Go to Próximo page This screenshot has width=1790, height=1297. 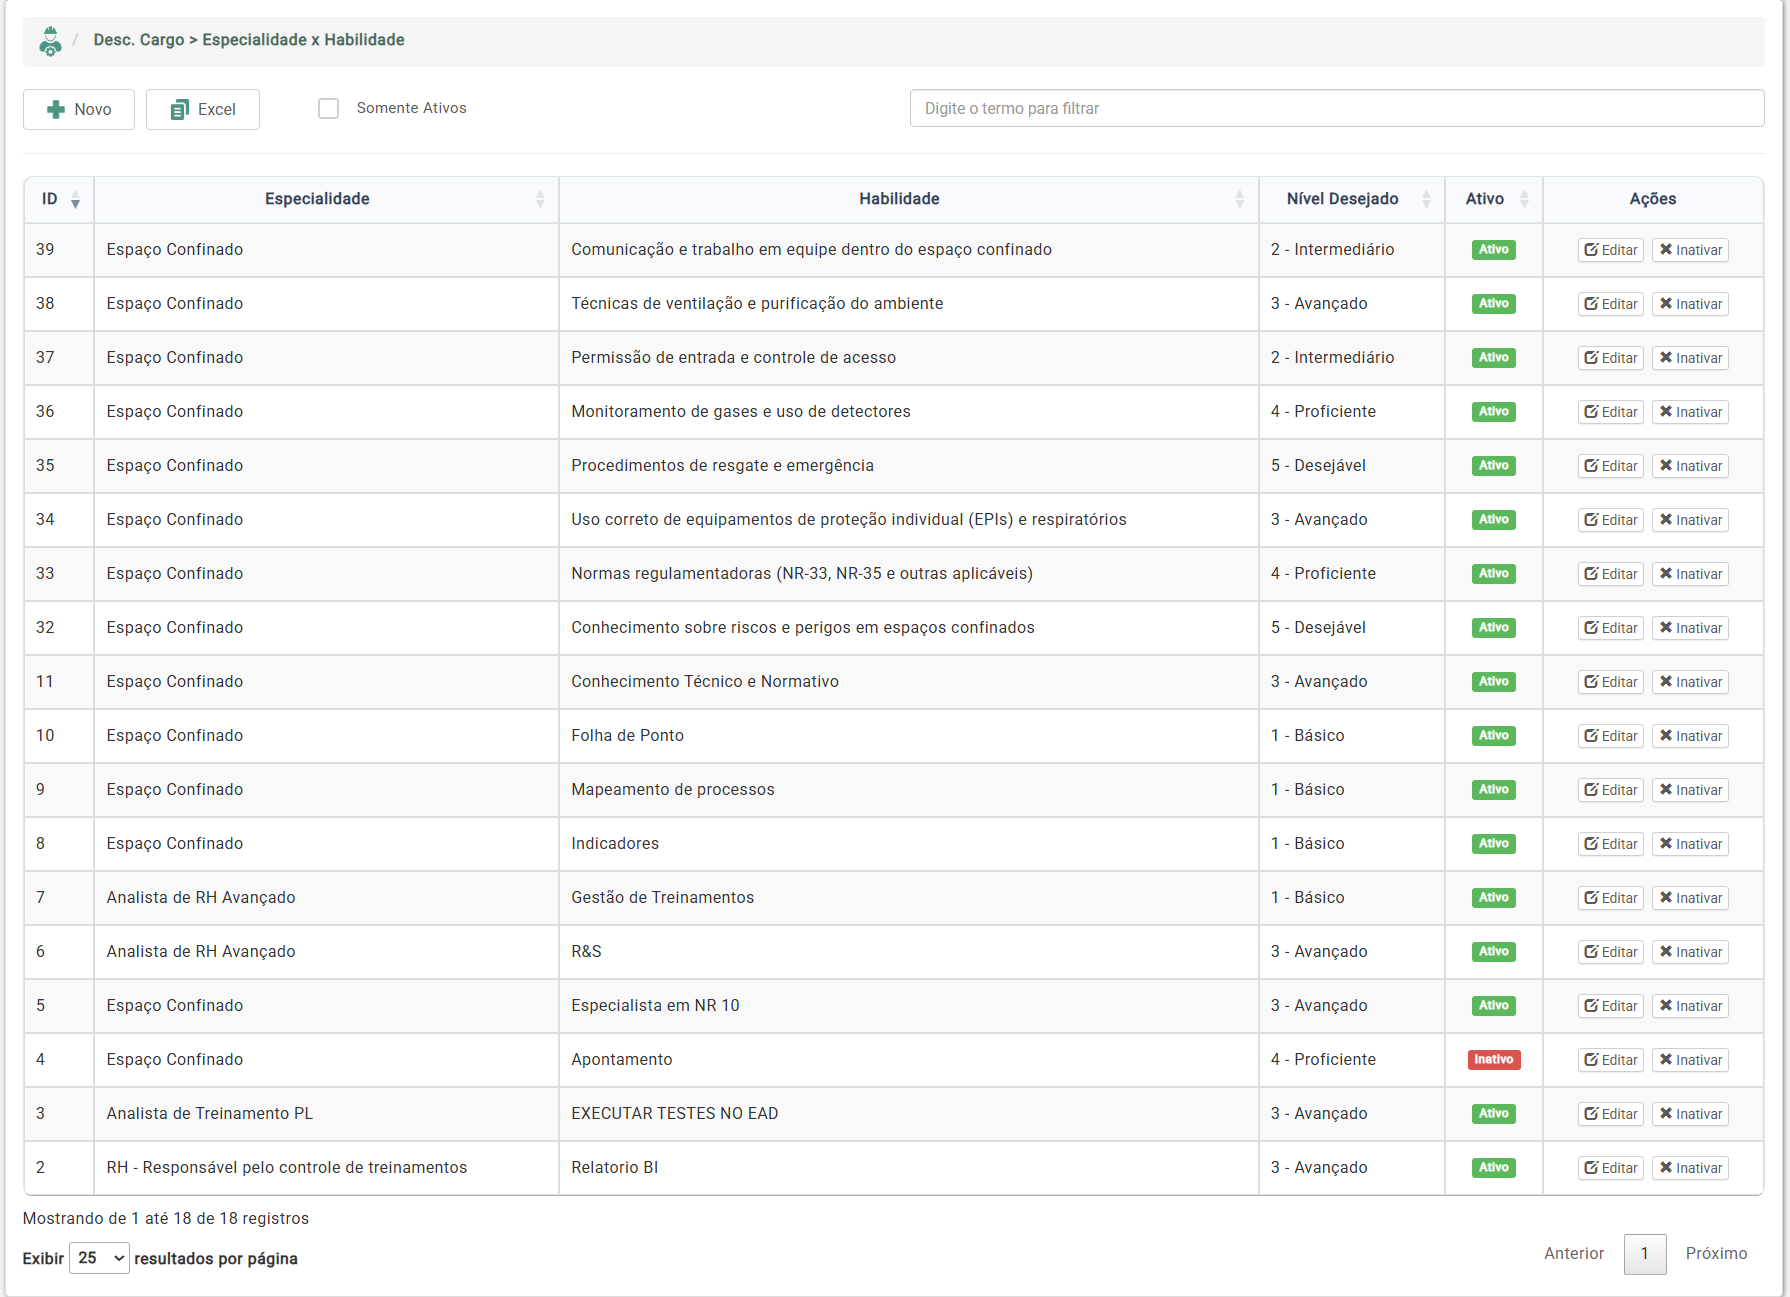click(x=1716, y=1253)
